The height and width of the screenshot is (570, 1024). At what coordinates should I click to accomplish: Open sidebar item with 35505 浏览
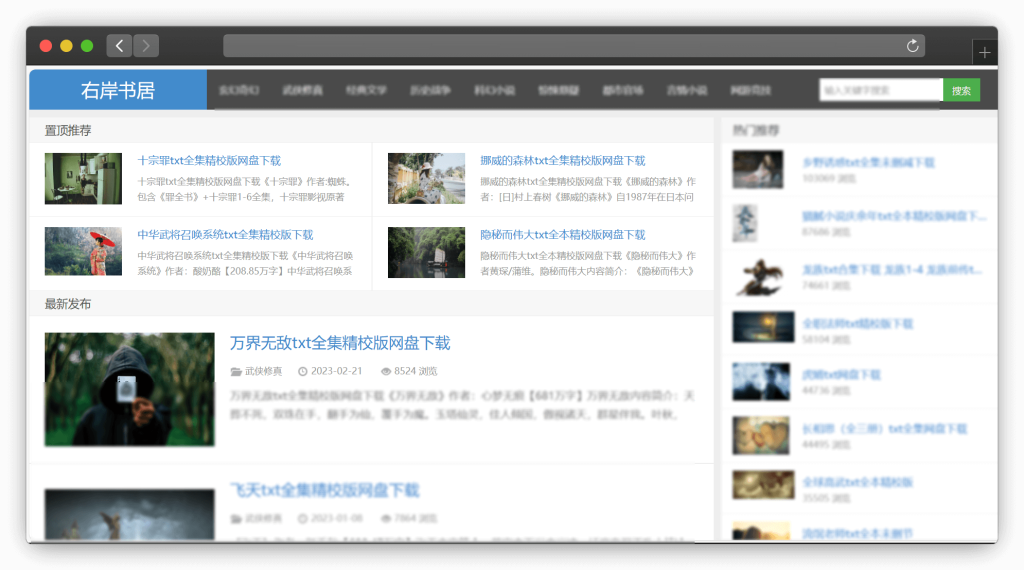coord(857,483)
